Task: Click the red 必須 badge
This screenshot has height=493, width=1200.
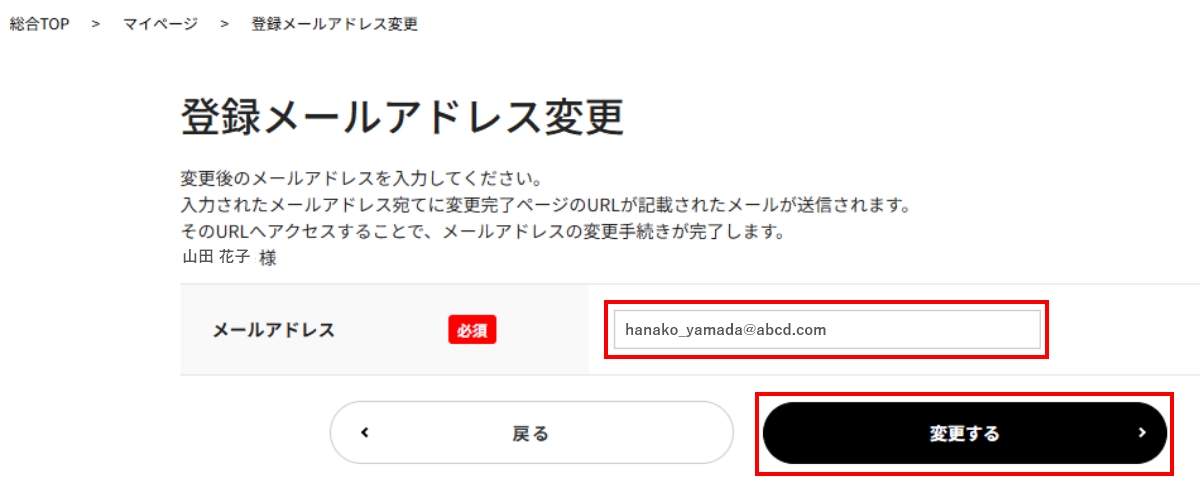Action: pyautogui.click(x=472, y=329)
